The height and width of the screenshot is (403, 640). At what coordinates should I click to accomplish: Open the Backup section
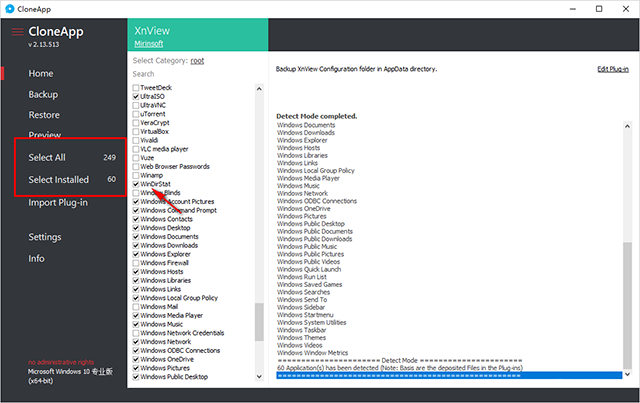pos(43,94)
